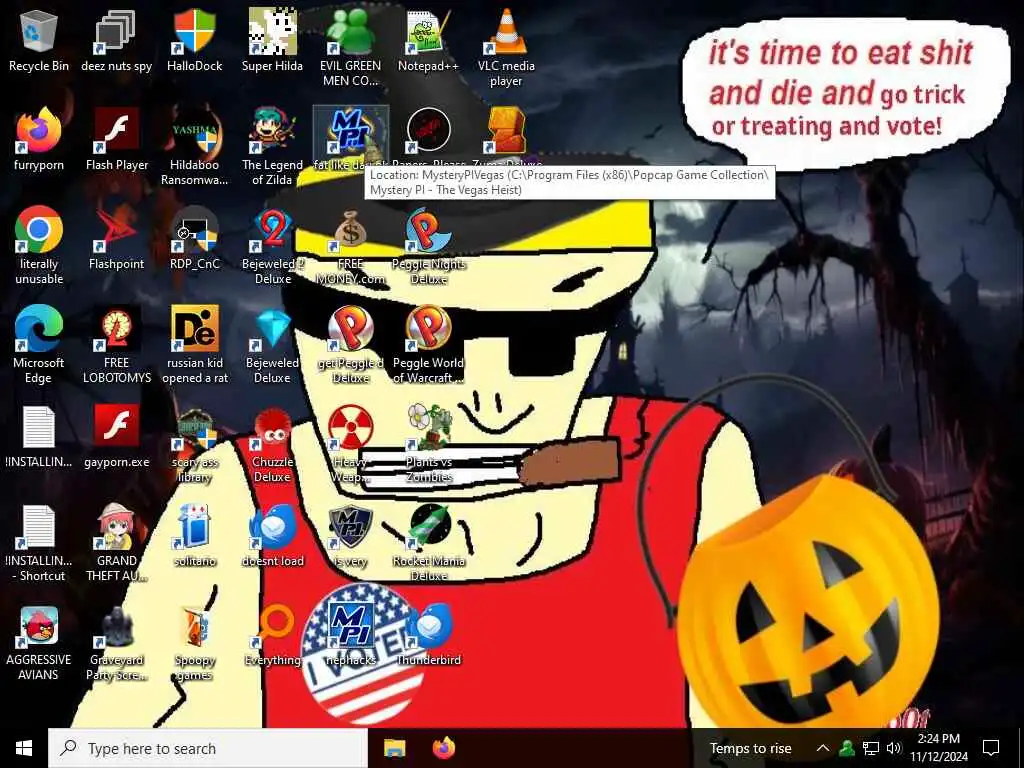Launch the Chuzzle Deluxe shortcut

point(272,444)
